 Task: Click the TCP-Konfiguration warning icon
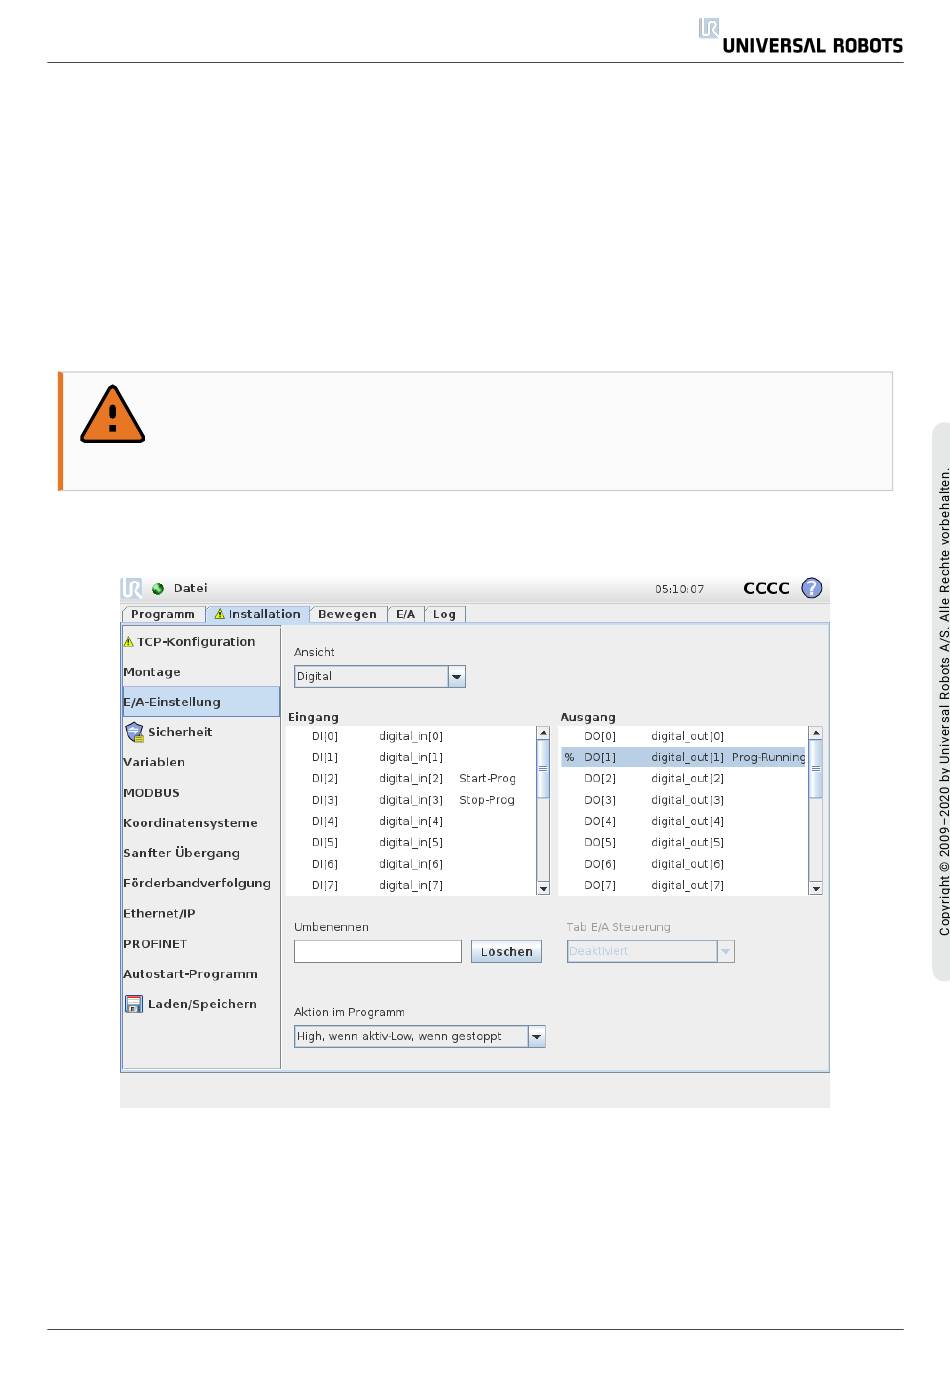tap(128, 642)
